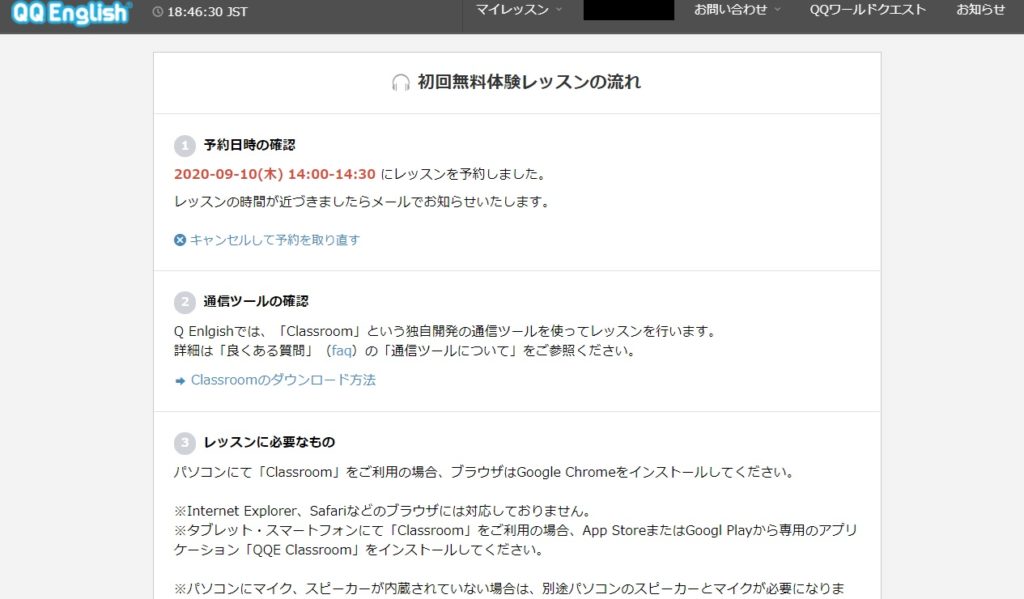The width and height of the screenshot is (1024, 599).
Task: Click the sentence about installing Google Chrome
Action: point(484,472)
